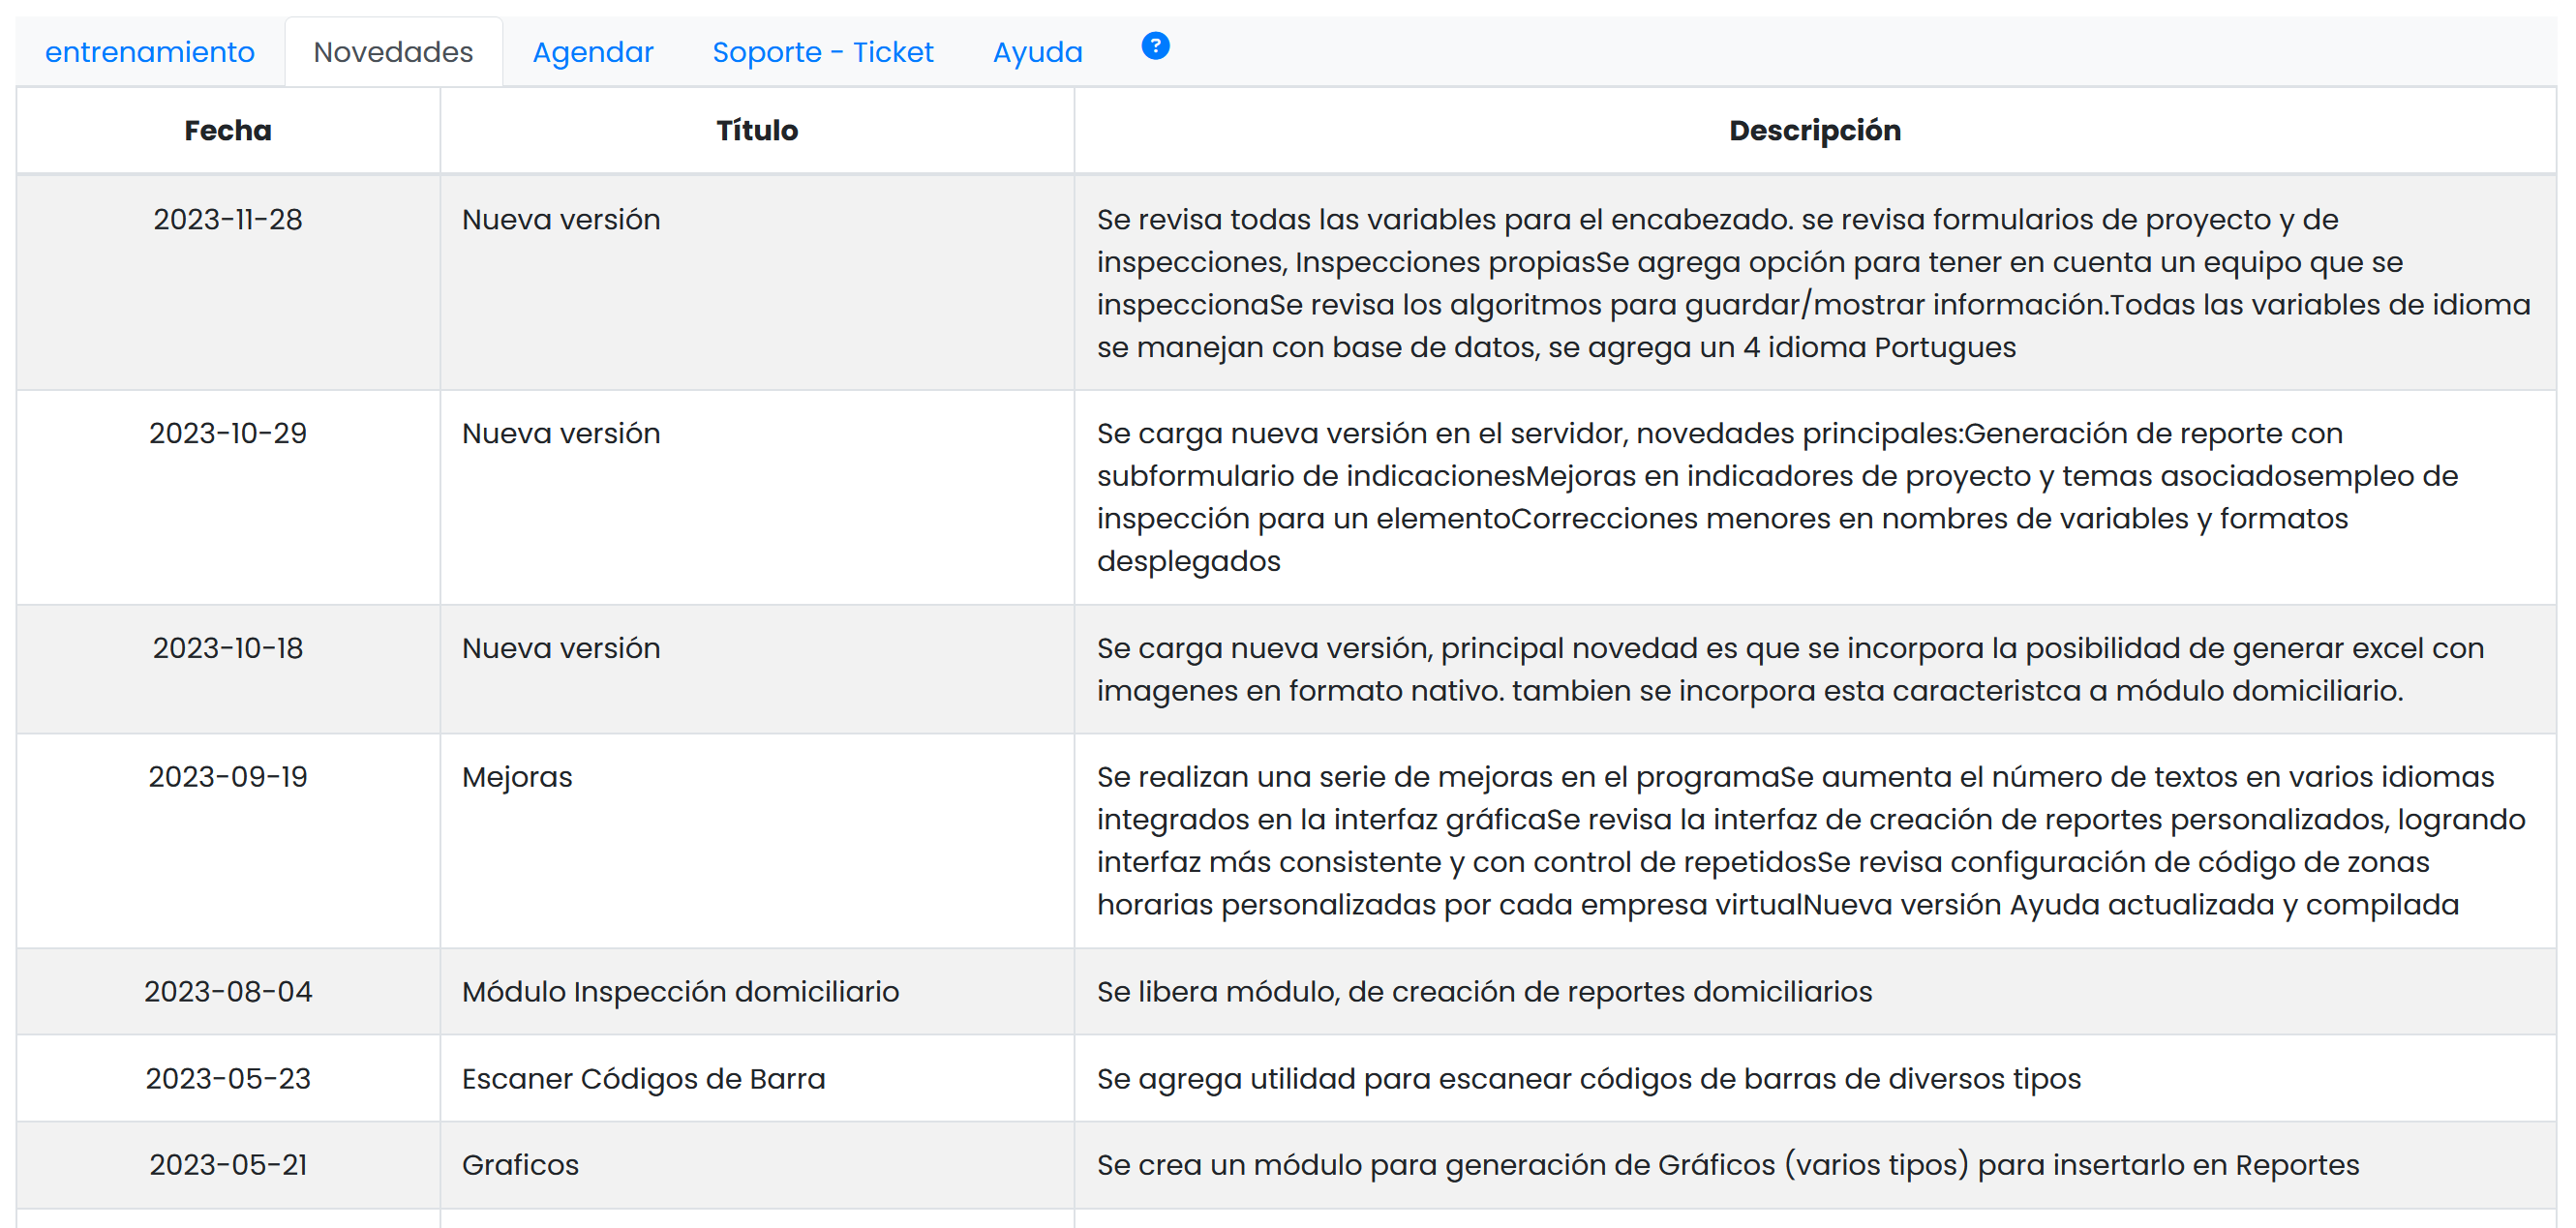The height and width of the screenshot is (1228, 2576).
Task: Click the 2023-05-21 date cell
Action: click(x=228, y=1165)
